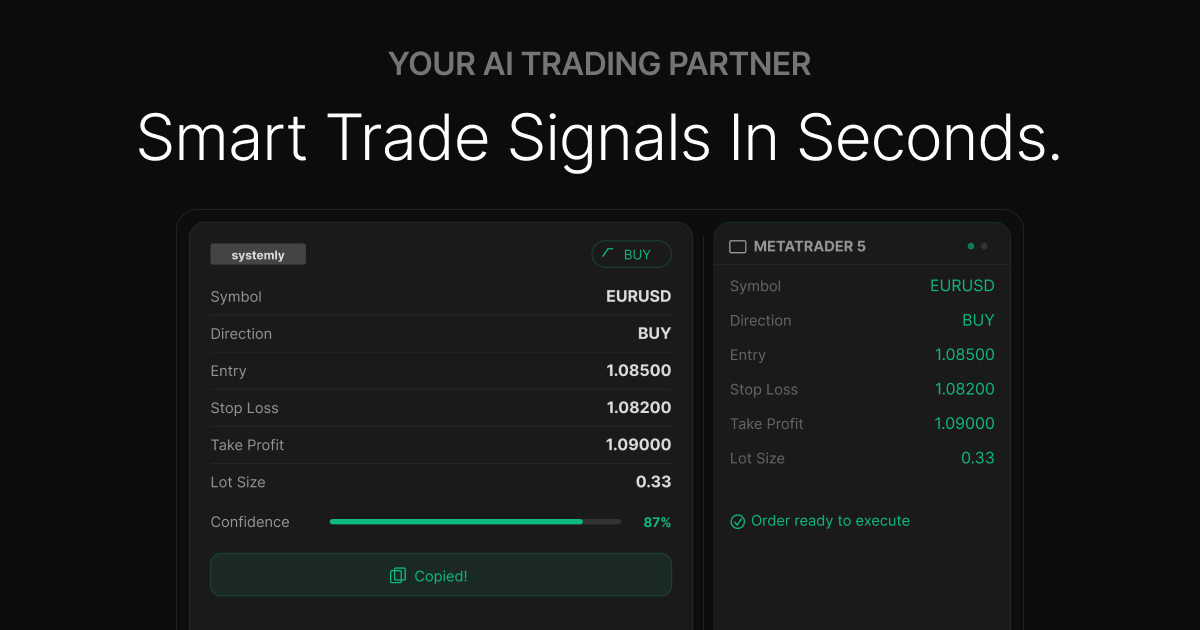Click the green EURUSD value in MetaTrader panel
This screenshot has width=1200, height=630.
(x=962, y=286)
